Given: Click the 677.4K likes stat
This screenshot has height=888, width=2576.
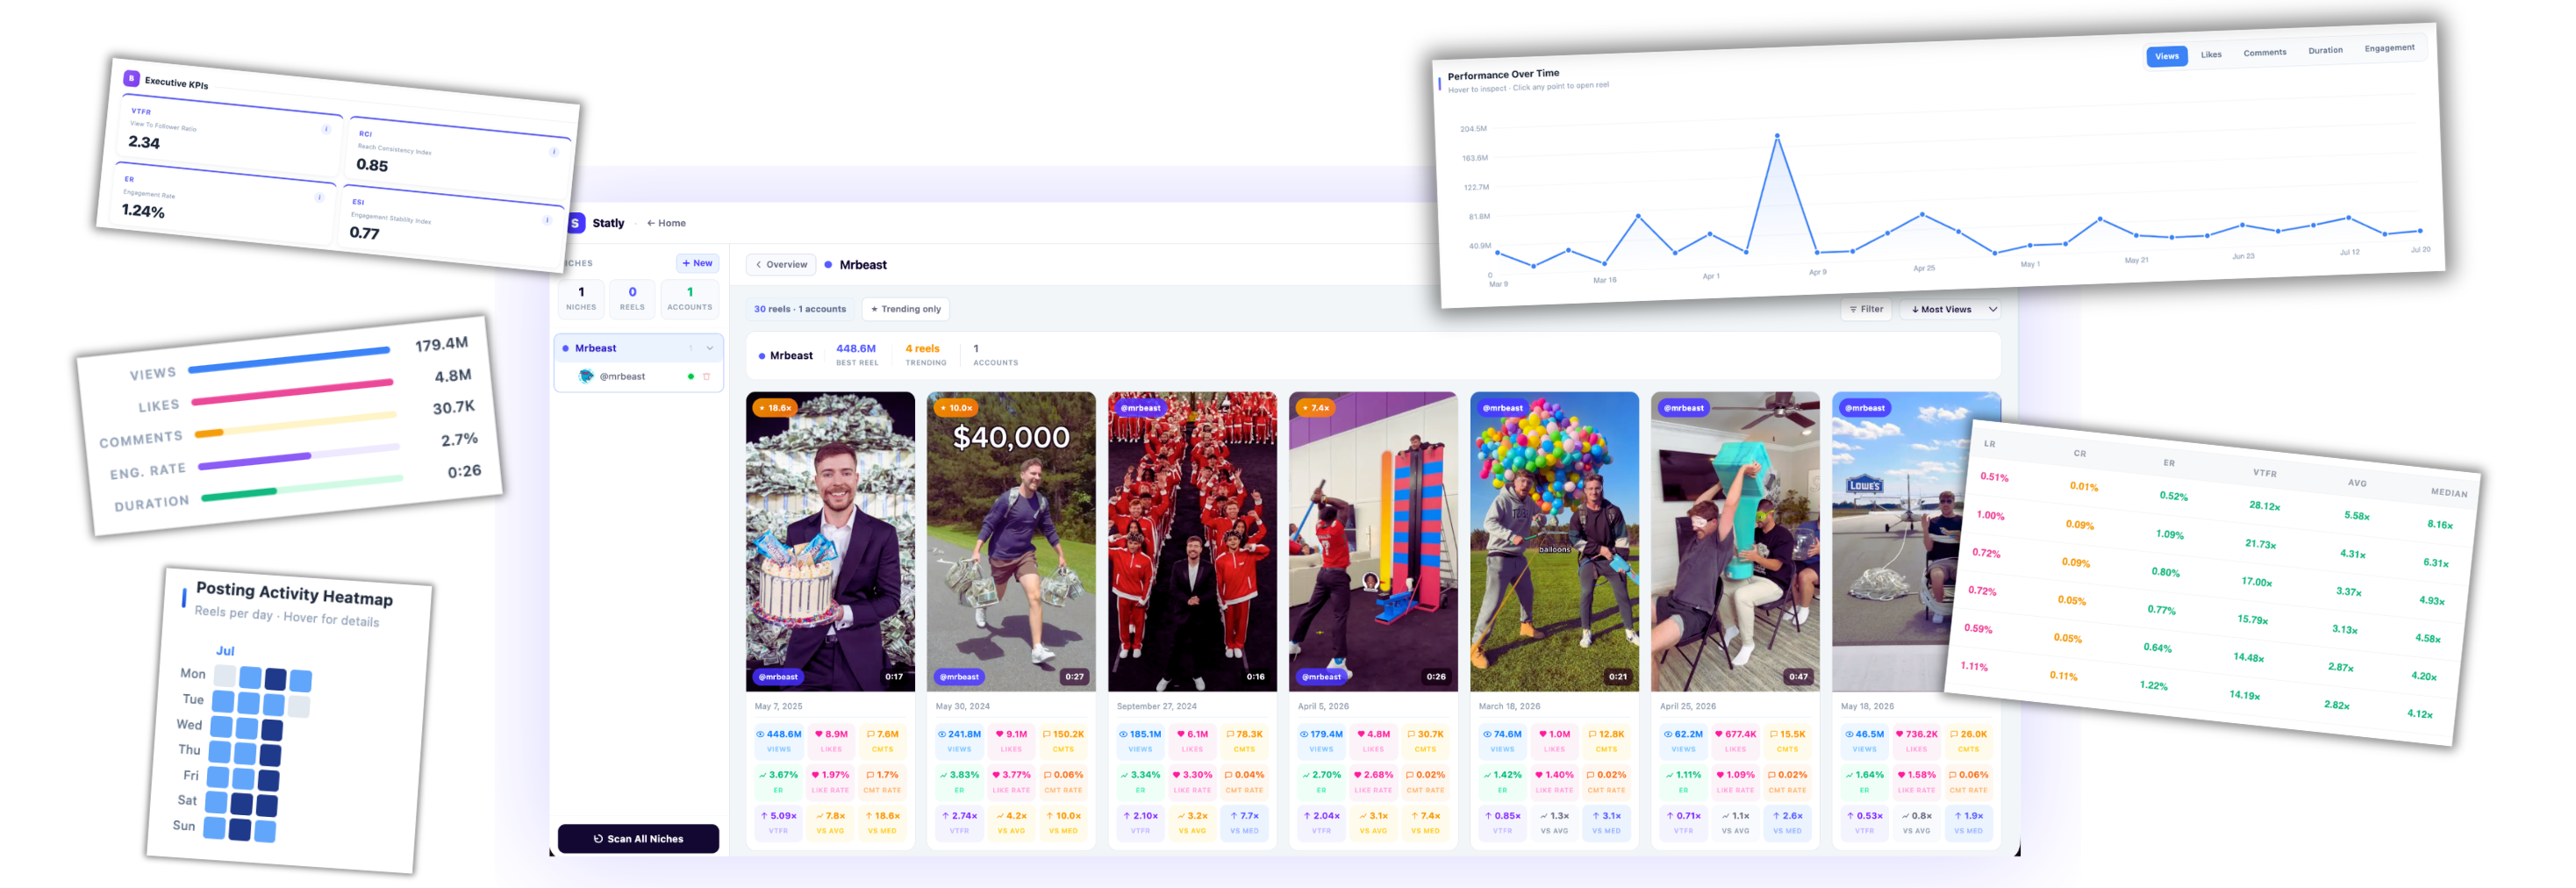Looking at the screenshot, I should (1736, 740).
